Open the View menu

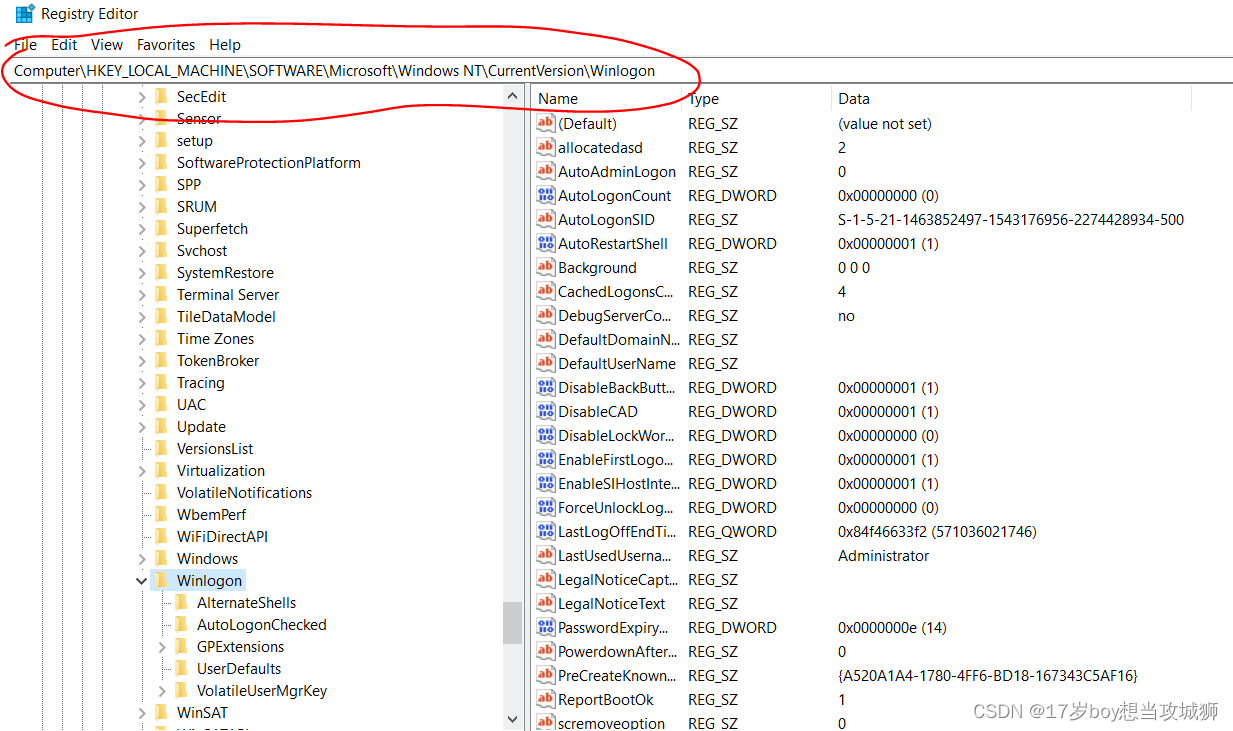click(x=106, y=44)
